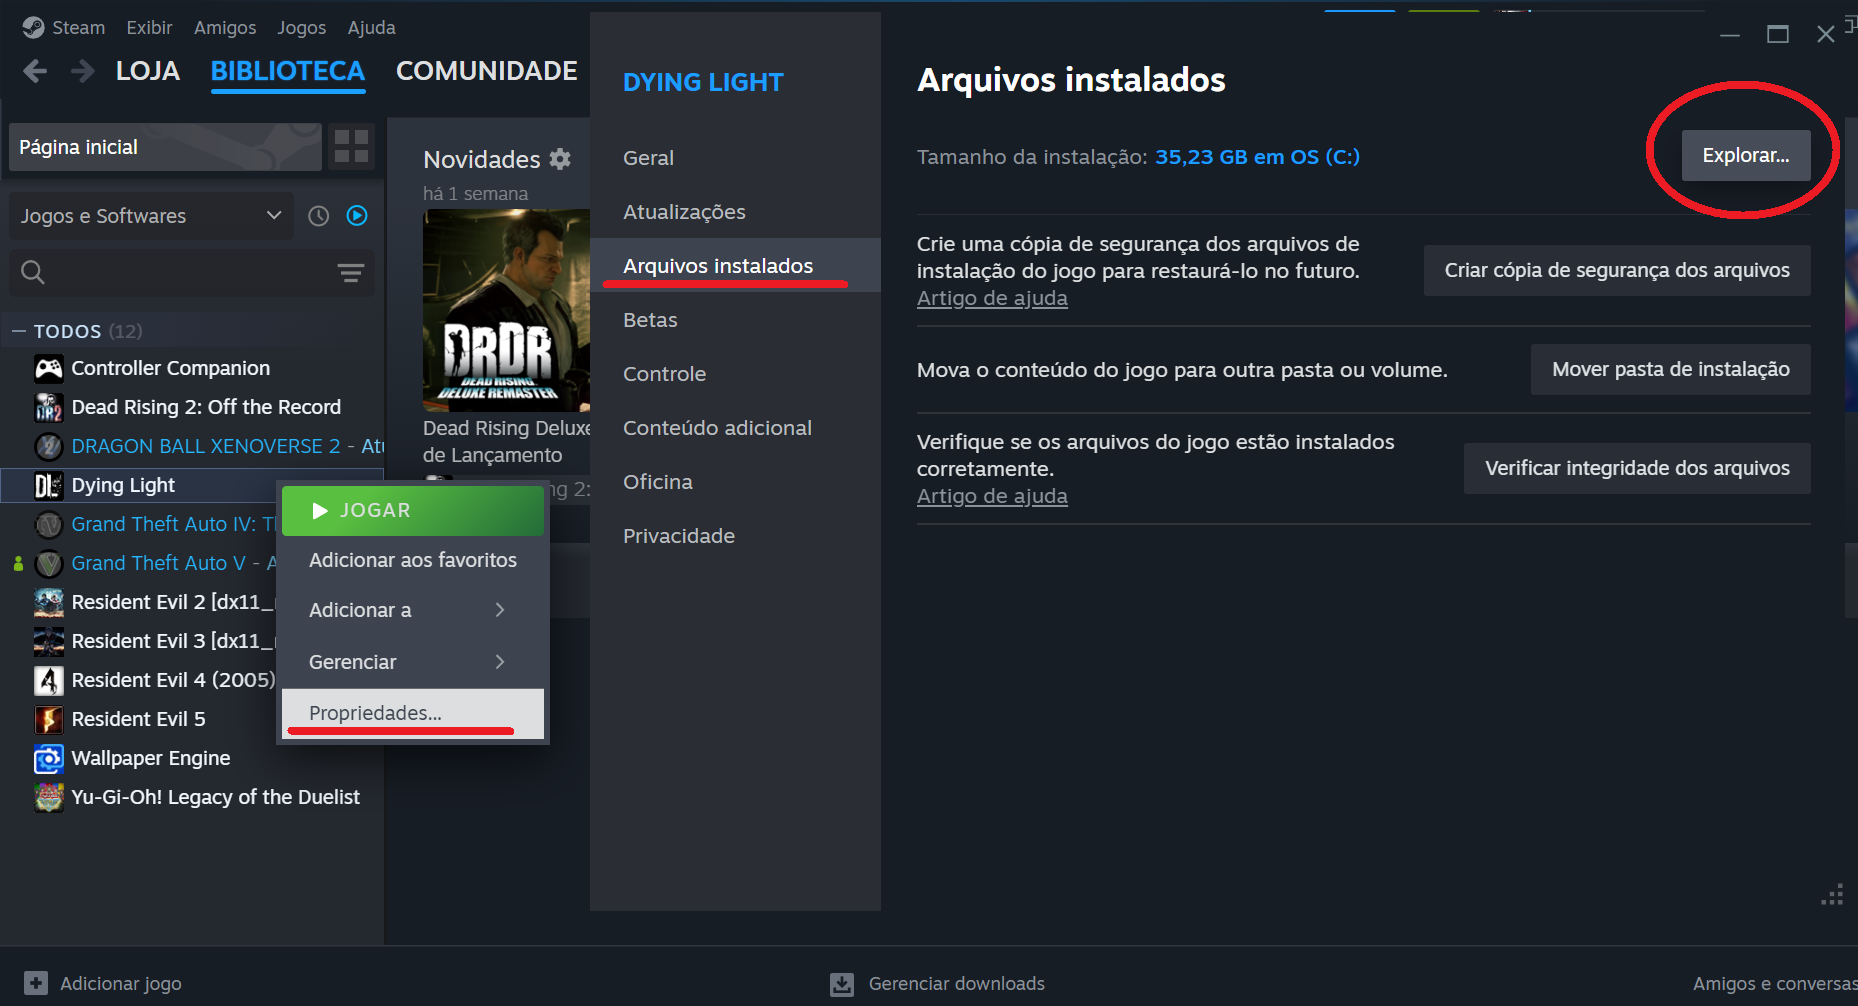Open the Privacidade properties section
This screenshot has width=1858, height=1006.
pos(735,536)
